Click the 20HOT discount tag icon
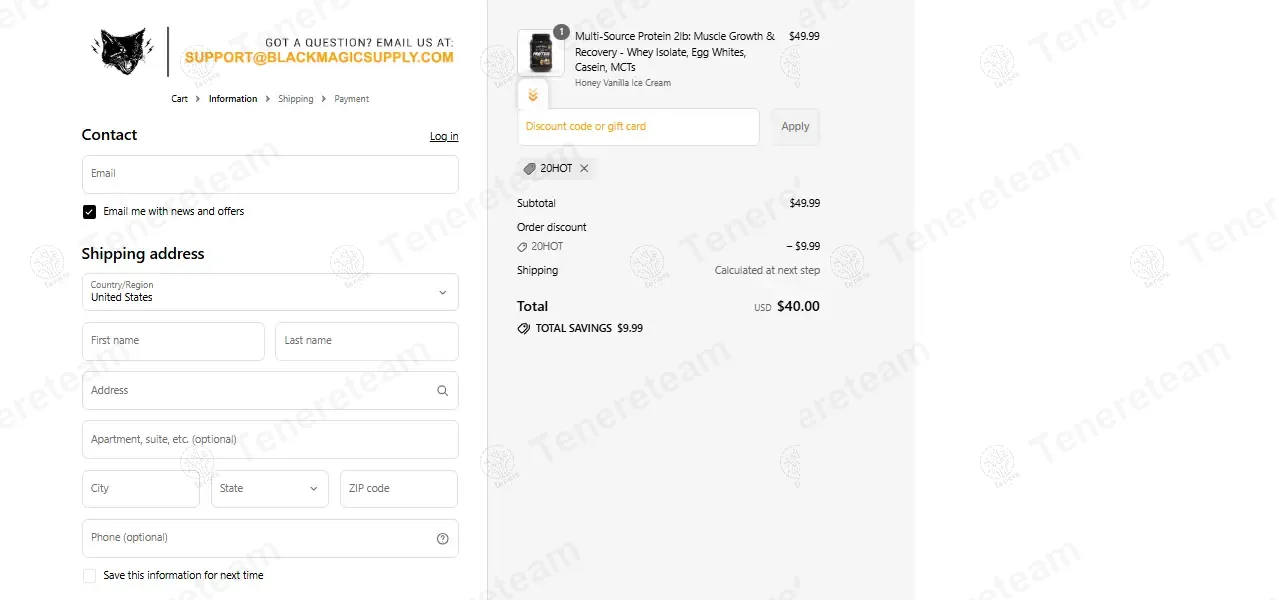The height and width of the screenshot is (600, 1279). click(530, 169)
